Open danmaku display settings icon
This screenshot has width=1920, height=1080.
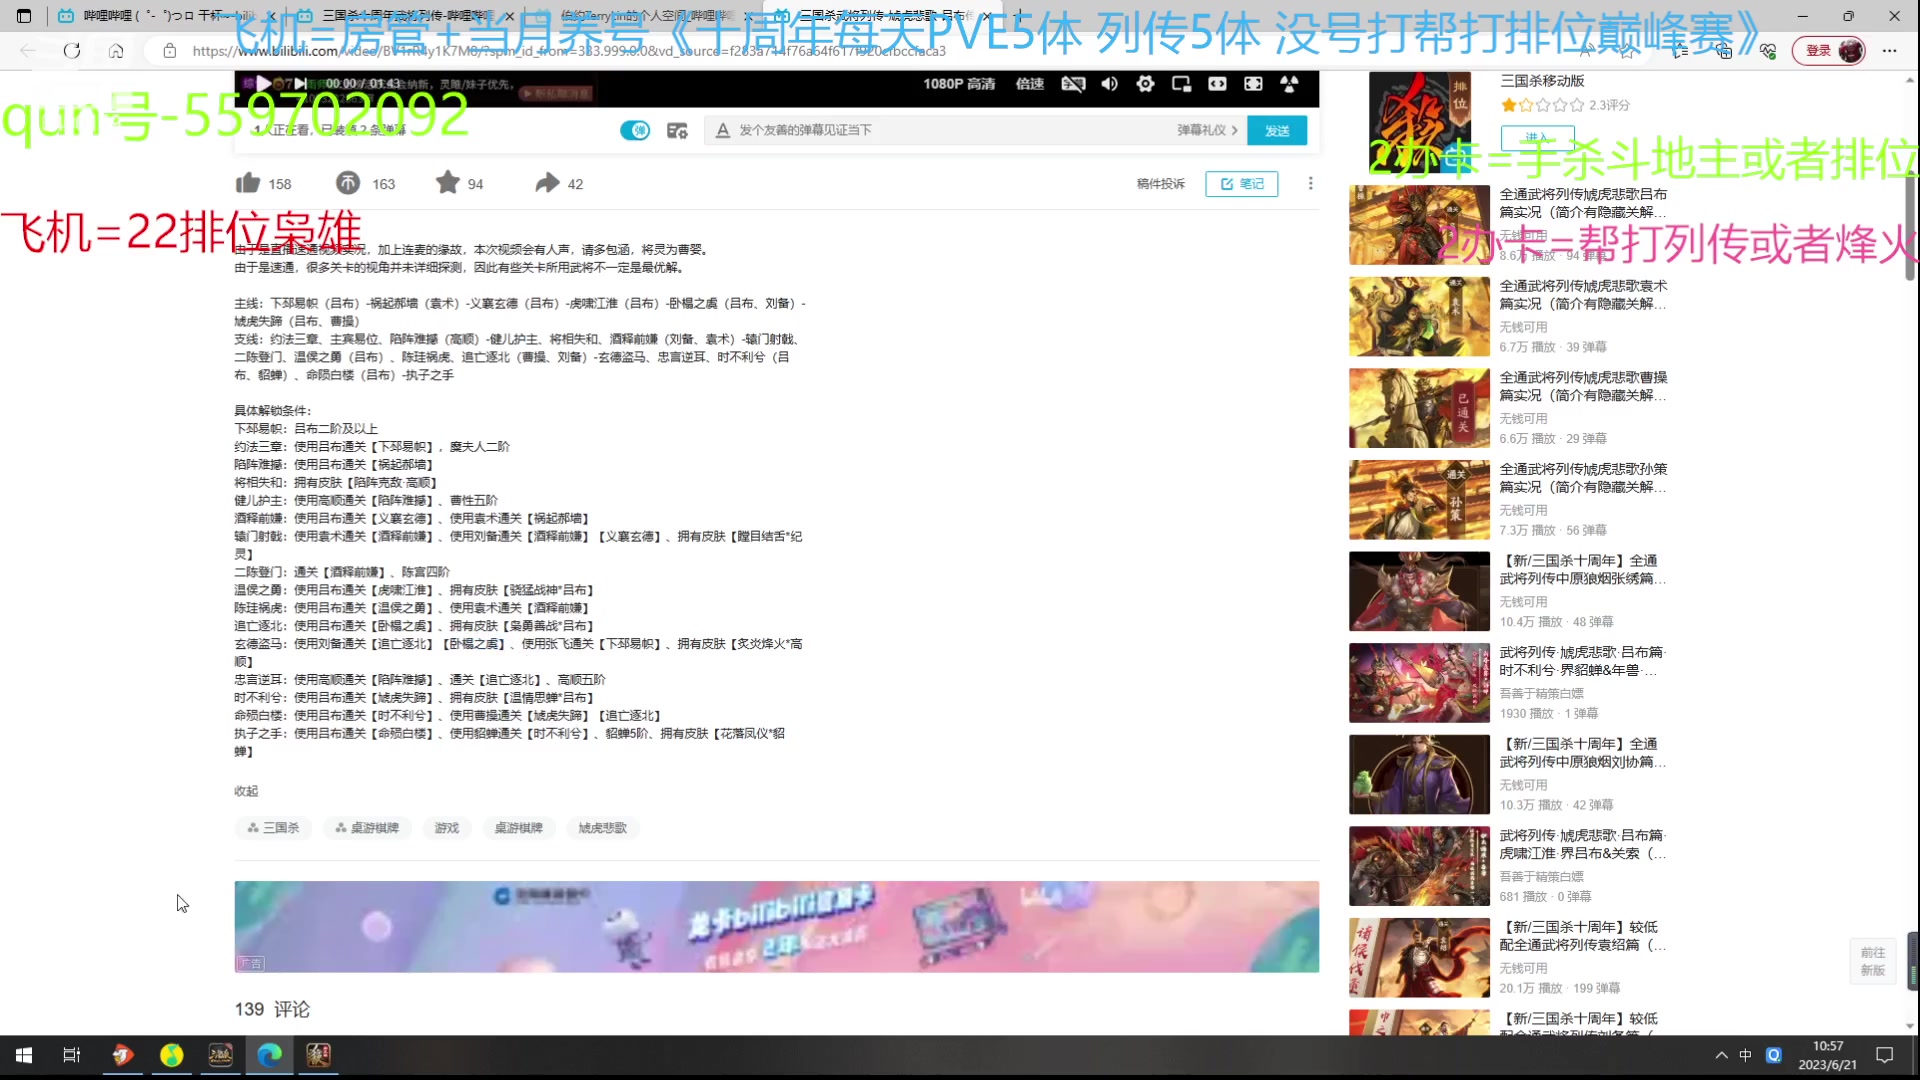tap(677, 131)
